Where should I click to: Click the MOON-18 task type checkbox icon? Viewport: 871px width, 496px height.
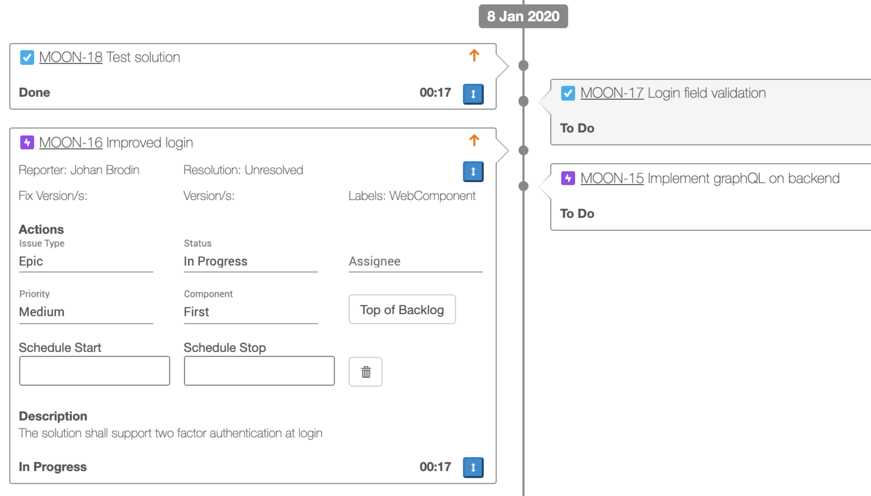click(x=27, y=58)
